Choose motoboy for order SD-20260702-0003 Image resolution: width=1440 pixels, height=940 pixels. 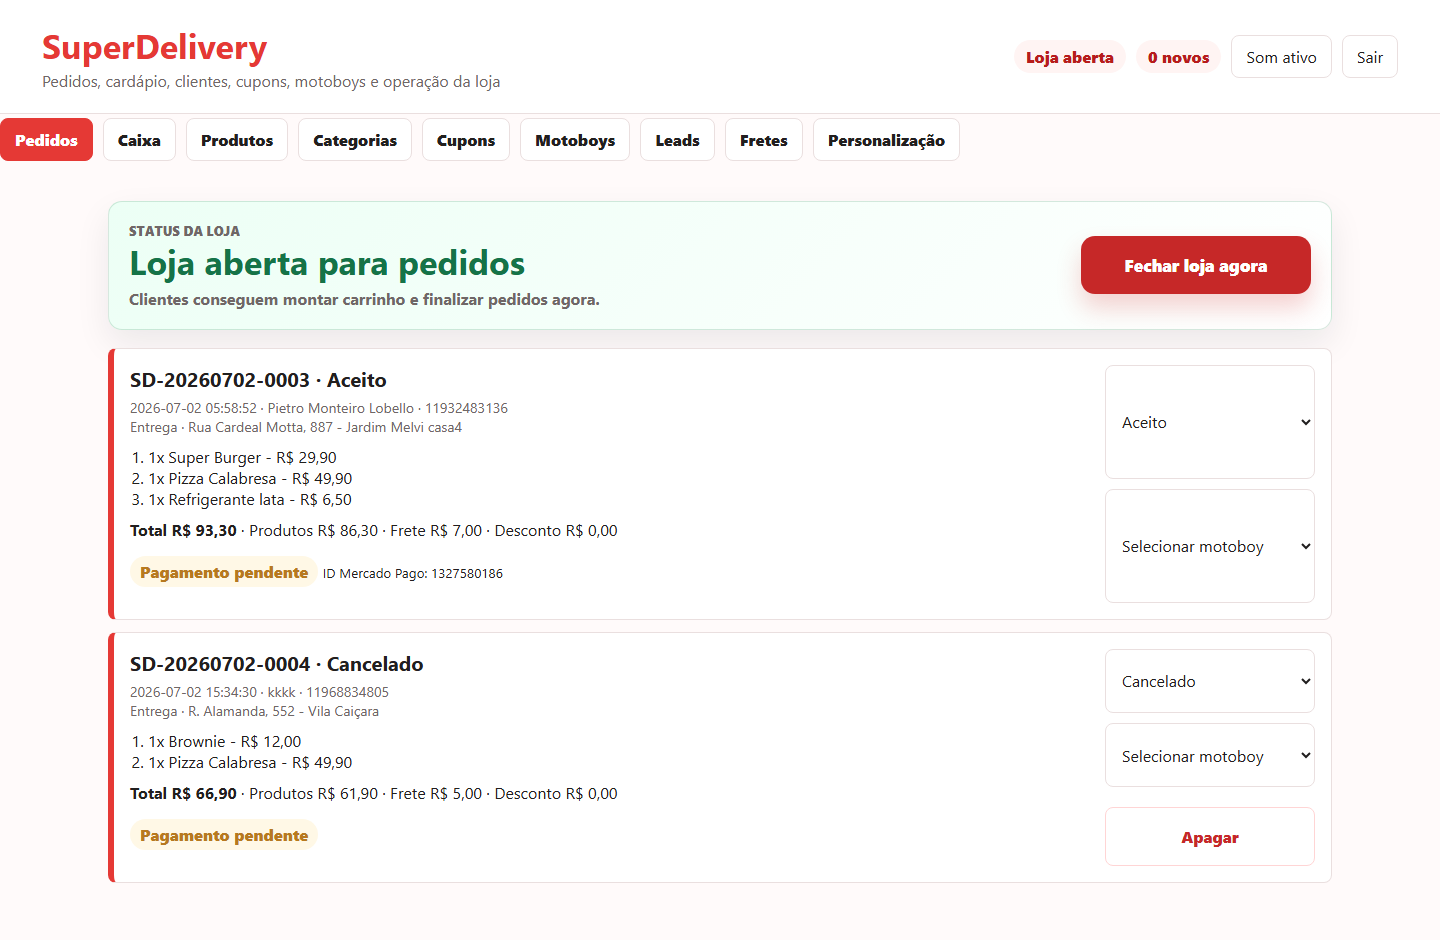pos(1210,546)
